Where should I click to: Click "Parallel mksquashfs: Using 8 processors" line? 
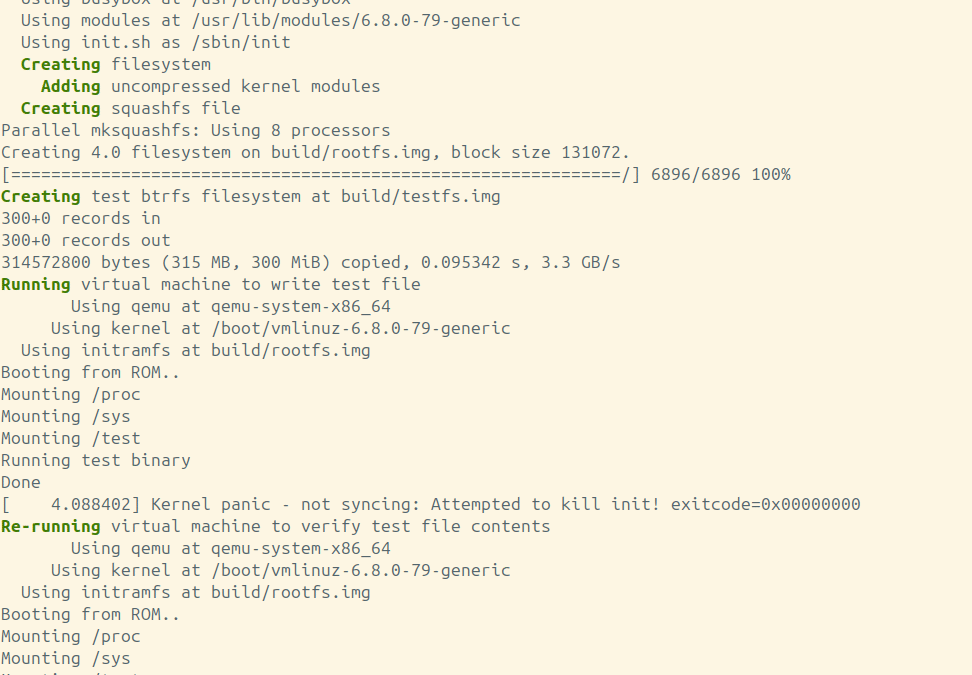coord(195,130)
